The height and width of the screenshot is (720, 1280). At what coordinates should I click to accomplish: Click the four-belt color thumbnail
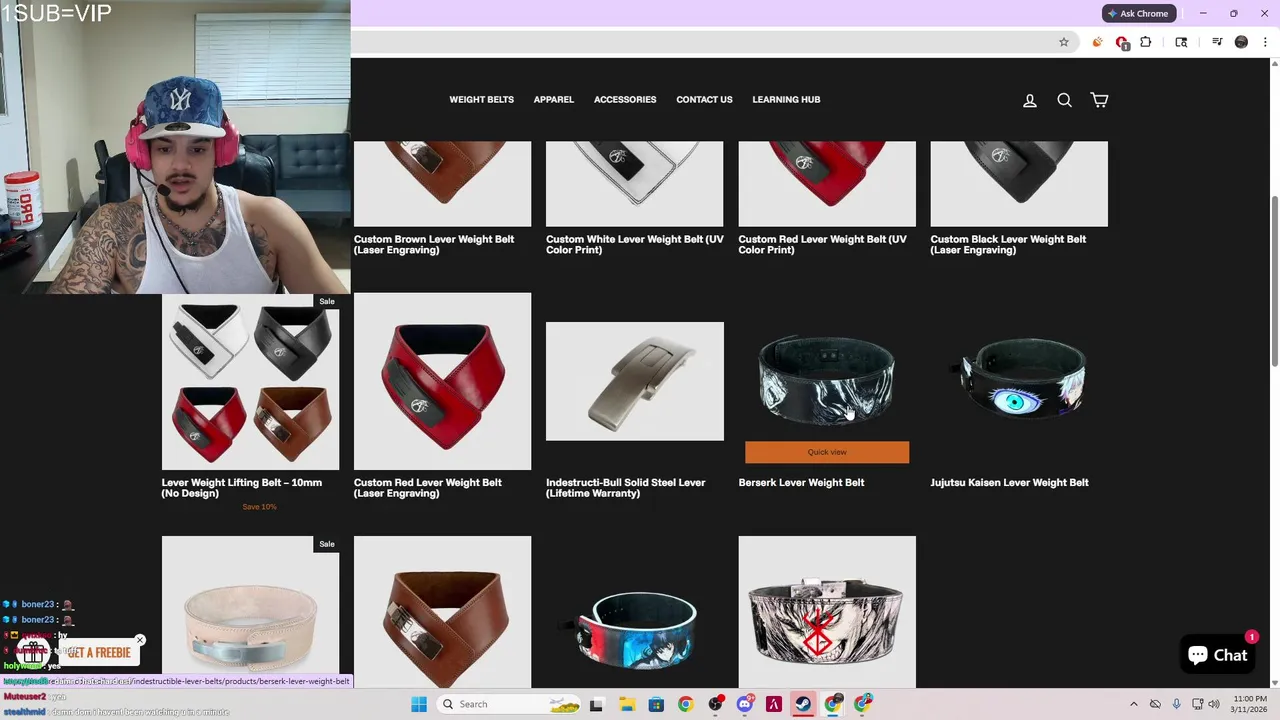(250, 381)
